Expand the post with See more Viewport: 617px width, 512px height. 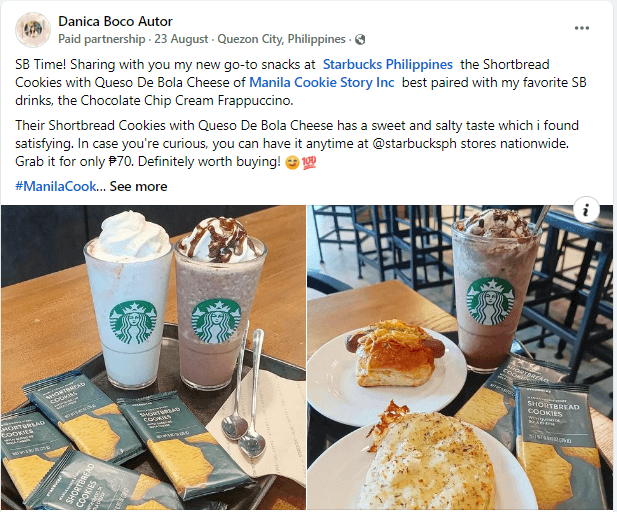pos(138,186)
